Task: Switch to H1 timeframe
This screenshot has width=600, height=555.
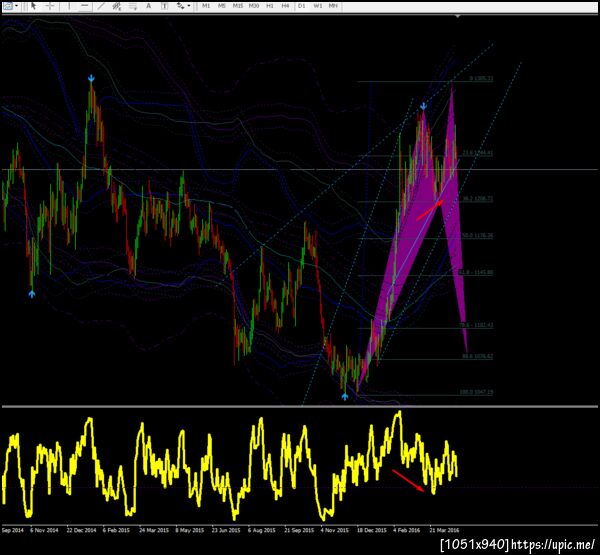Action: [270, 6]
